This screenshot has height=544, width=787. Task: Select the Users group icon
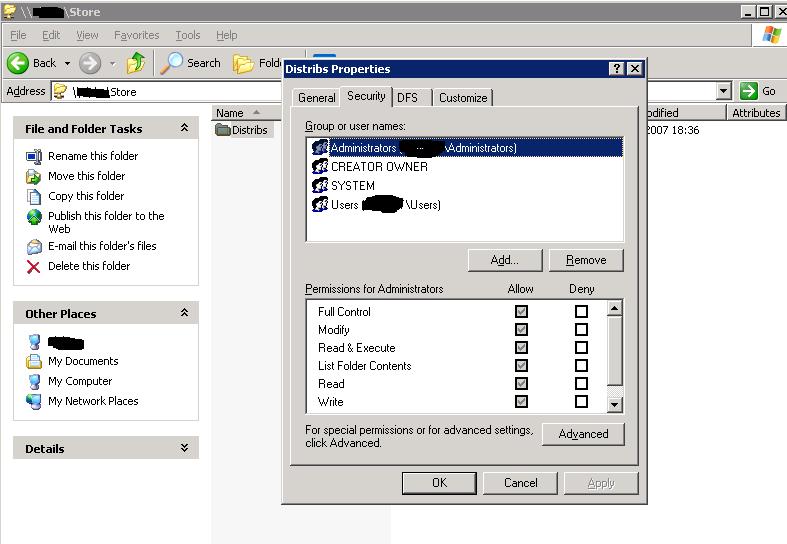click(x=320, y=204)
